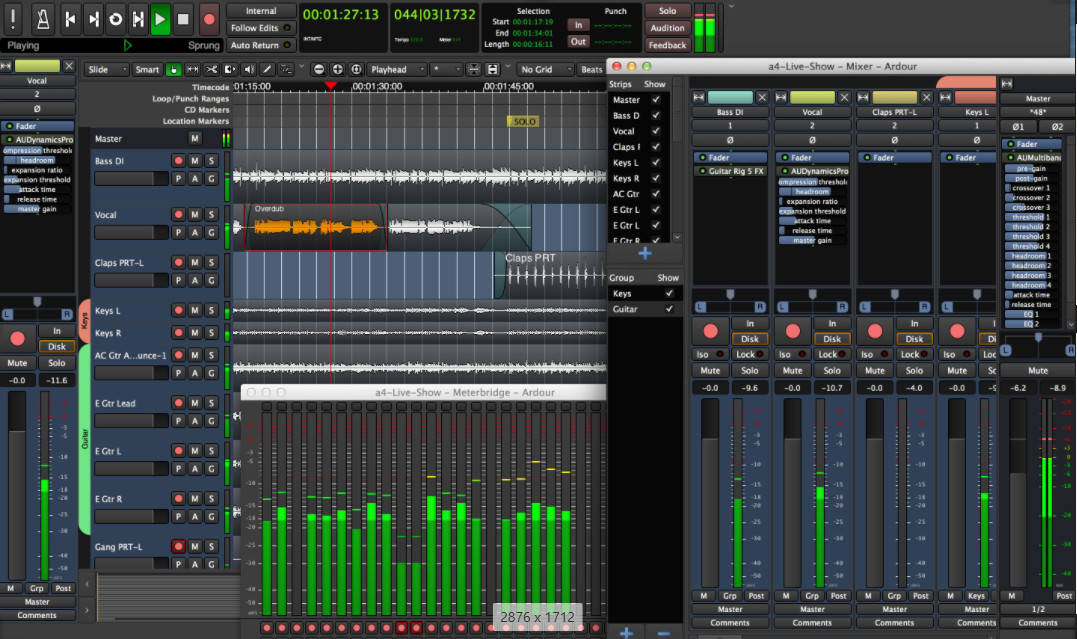Viewport: 1077px width, 639px height.
Task: Open the No Grid snap dropdown
Action: tap(545, 69)
